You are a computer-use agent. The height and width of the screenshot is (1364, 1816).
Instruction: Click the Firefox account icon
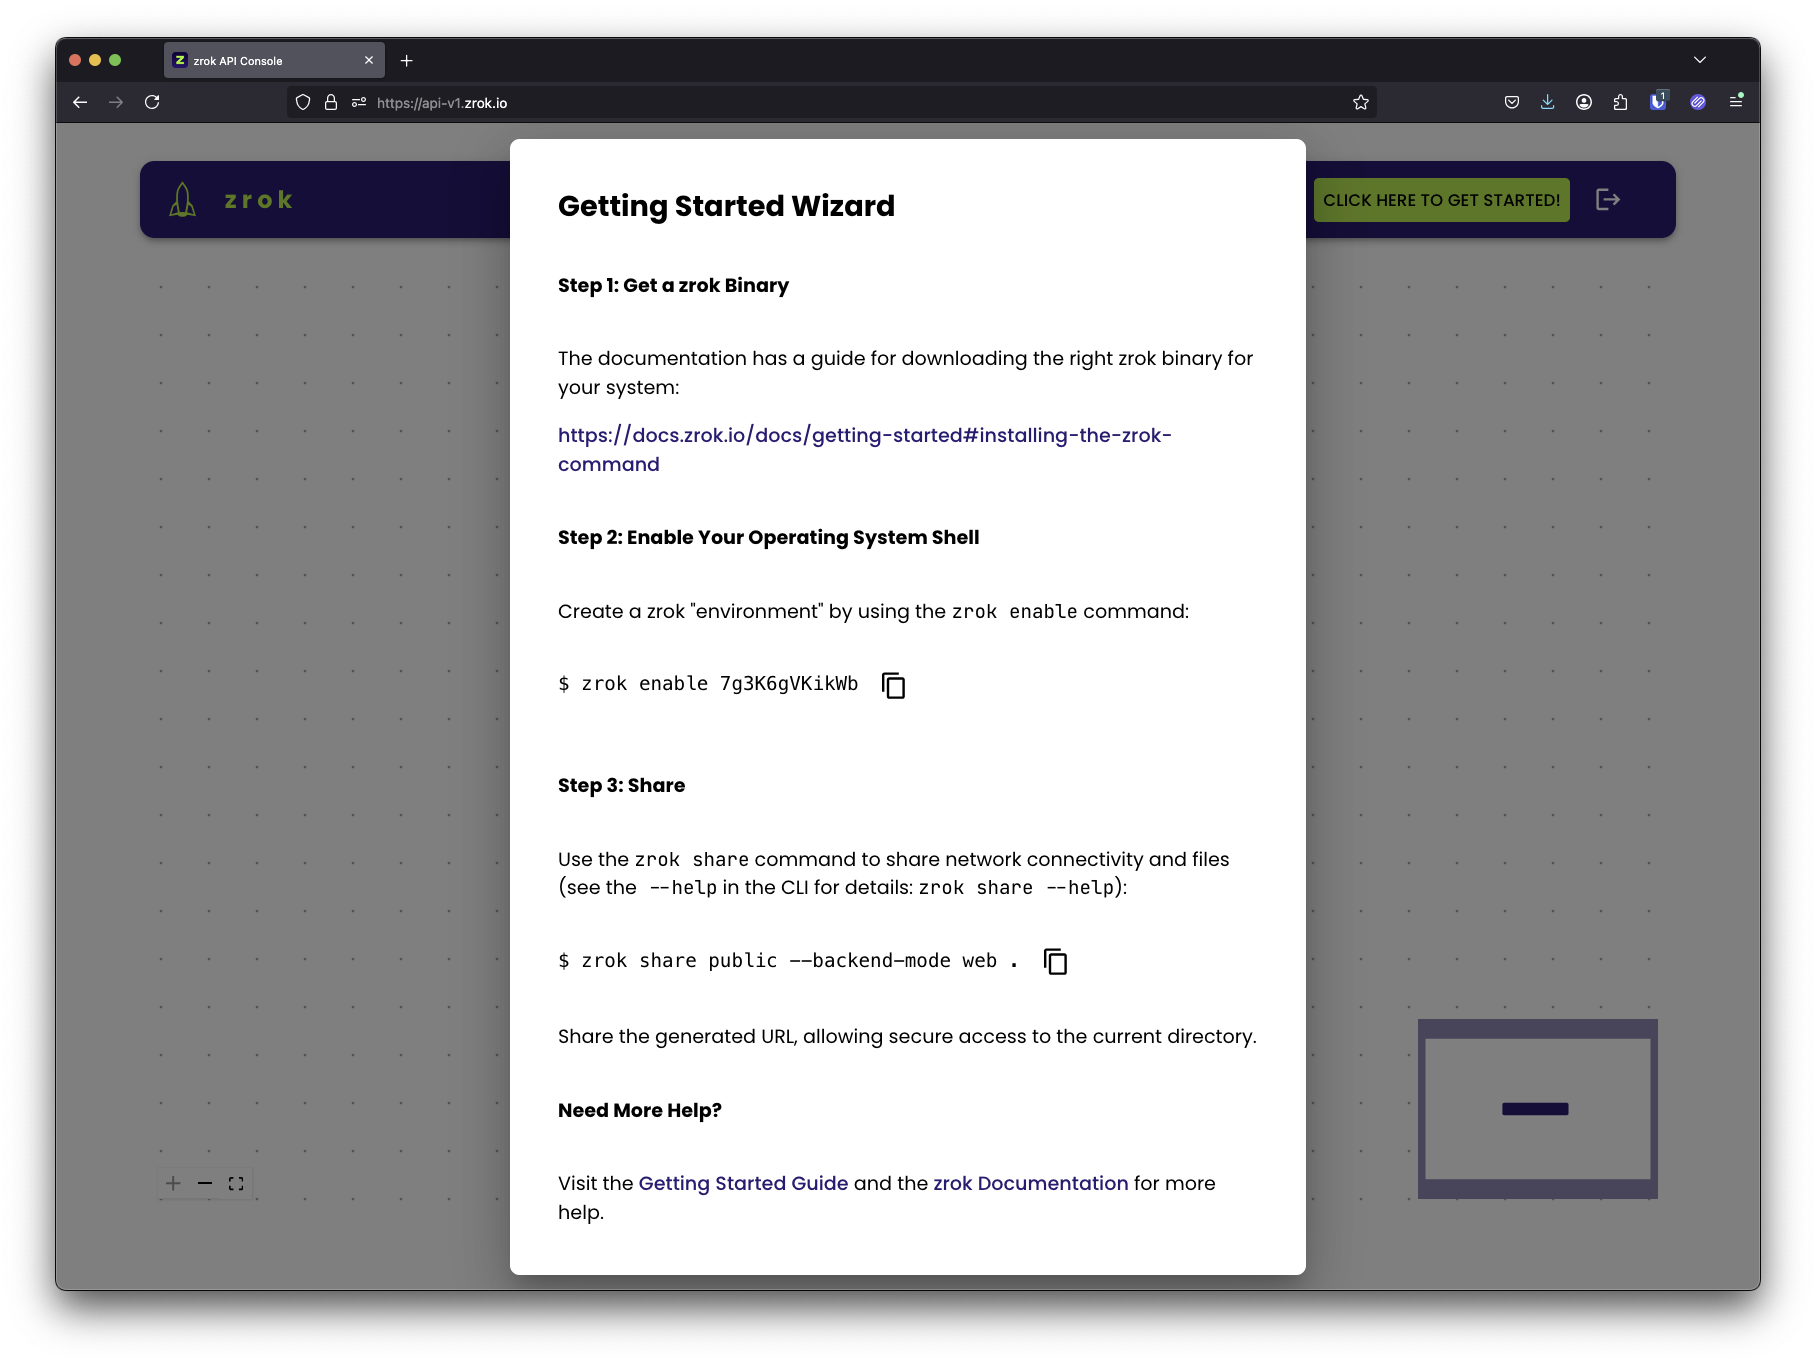[1584, 102]
